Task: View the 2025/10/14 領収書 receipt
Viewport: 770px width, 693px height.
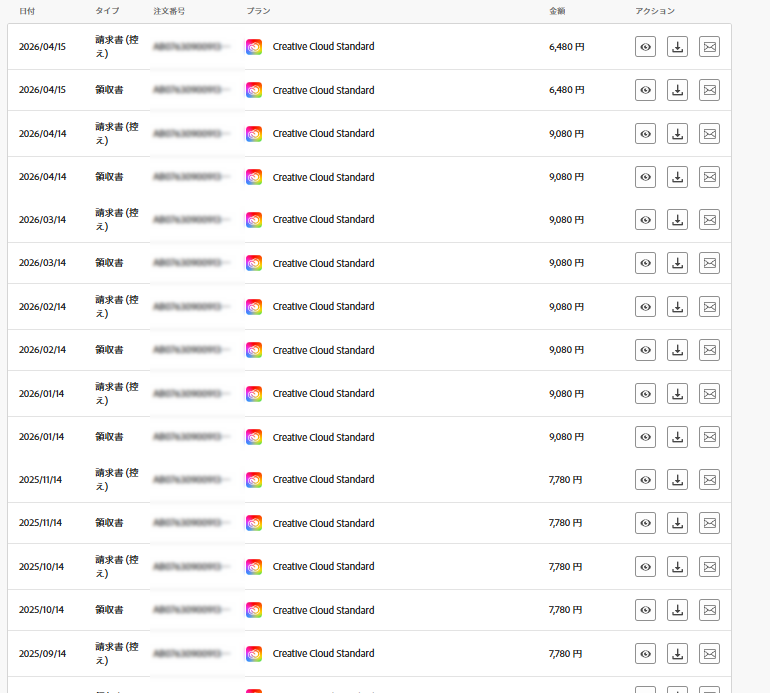Action: click(645, 610)
